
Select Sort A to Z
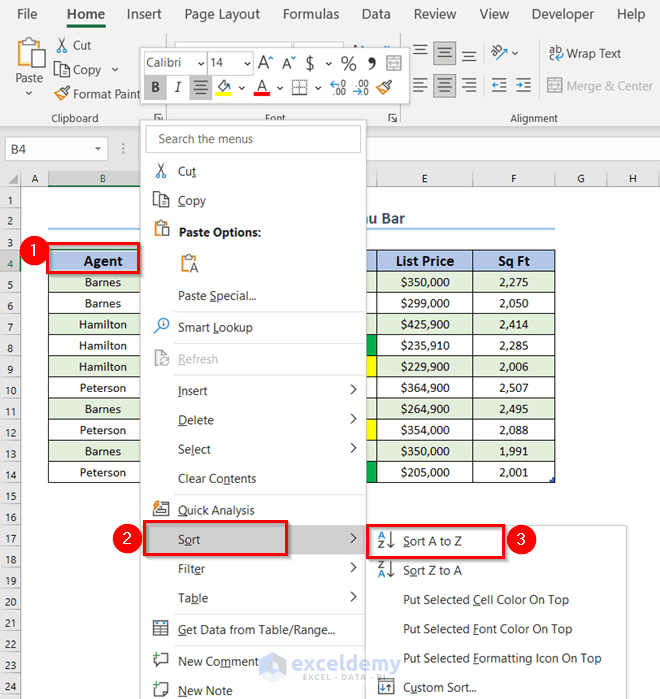click(x=432, y=541)
